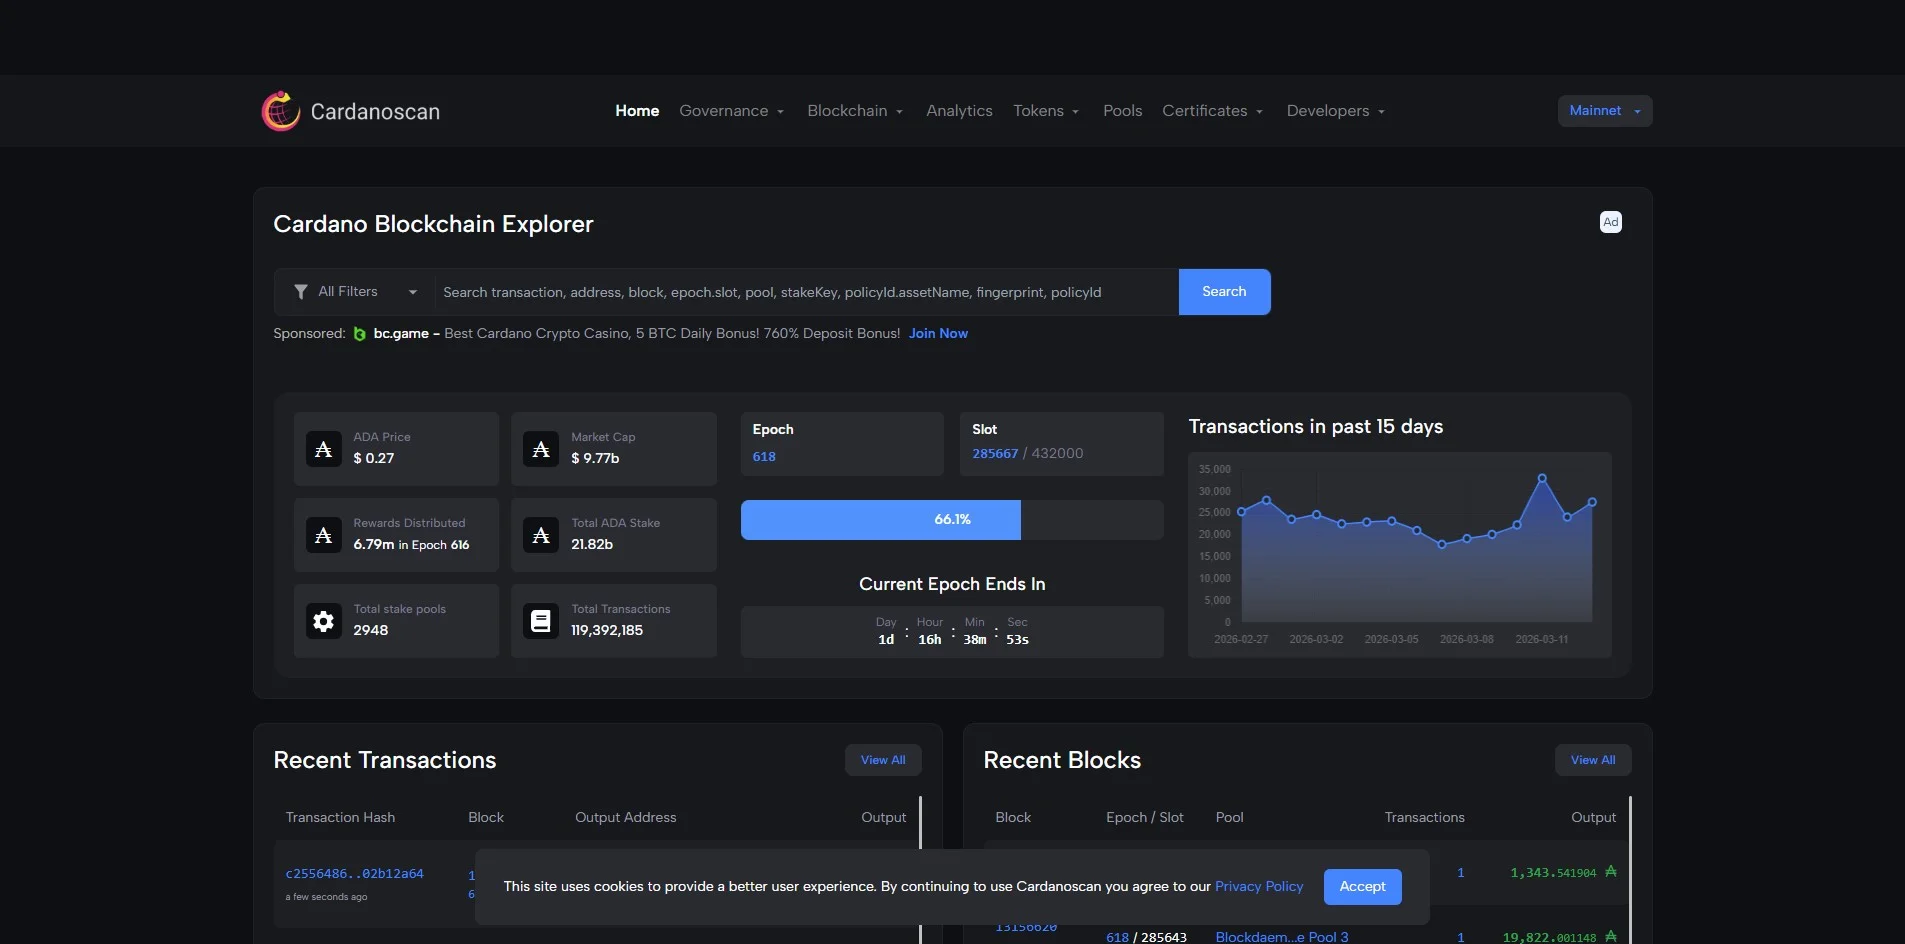View All recent transactions
The height and width of the screenshot is (944, 1905).
(x=883, y=760)
